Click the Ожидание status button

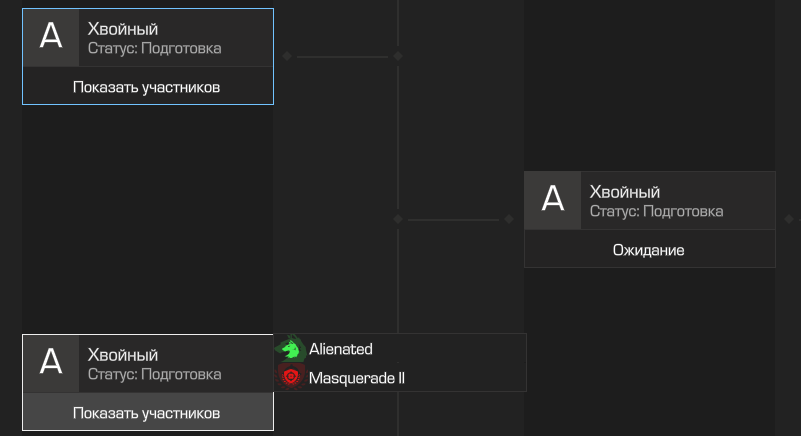(650, 249)
